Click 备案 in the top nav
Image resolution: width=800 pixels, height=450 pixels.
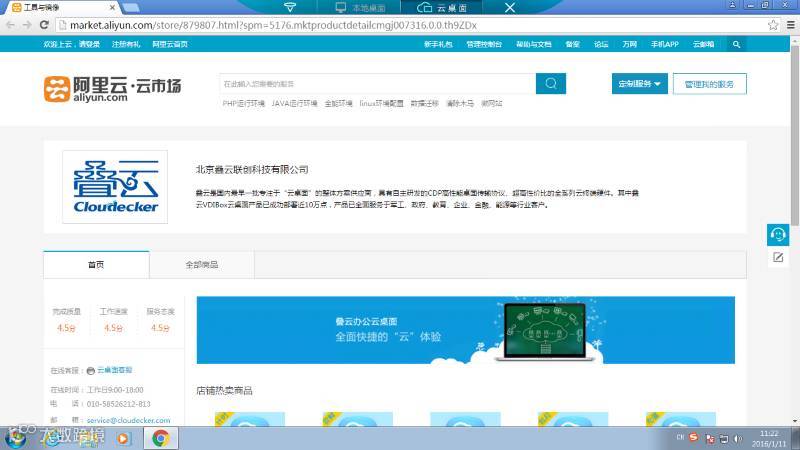572,44
